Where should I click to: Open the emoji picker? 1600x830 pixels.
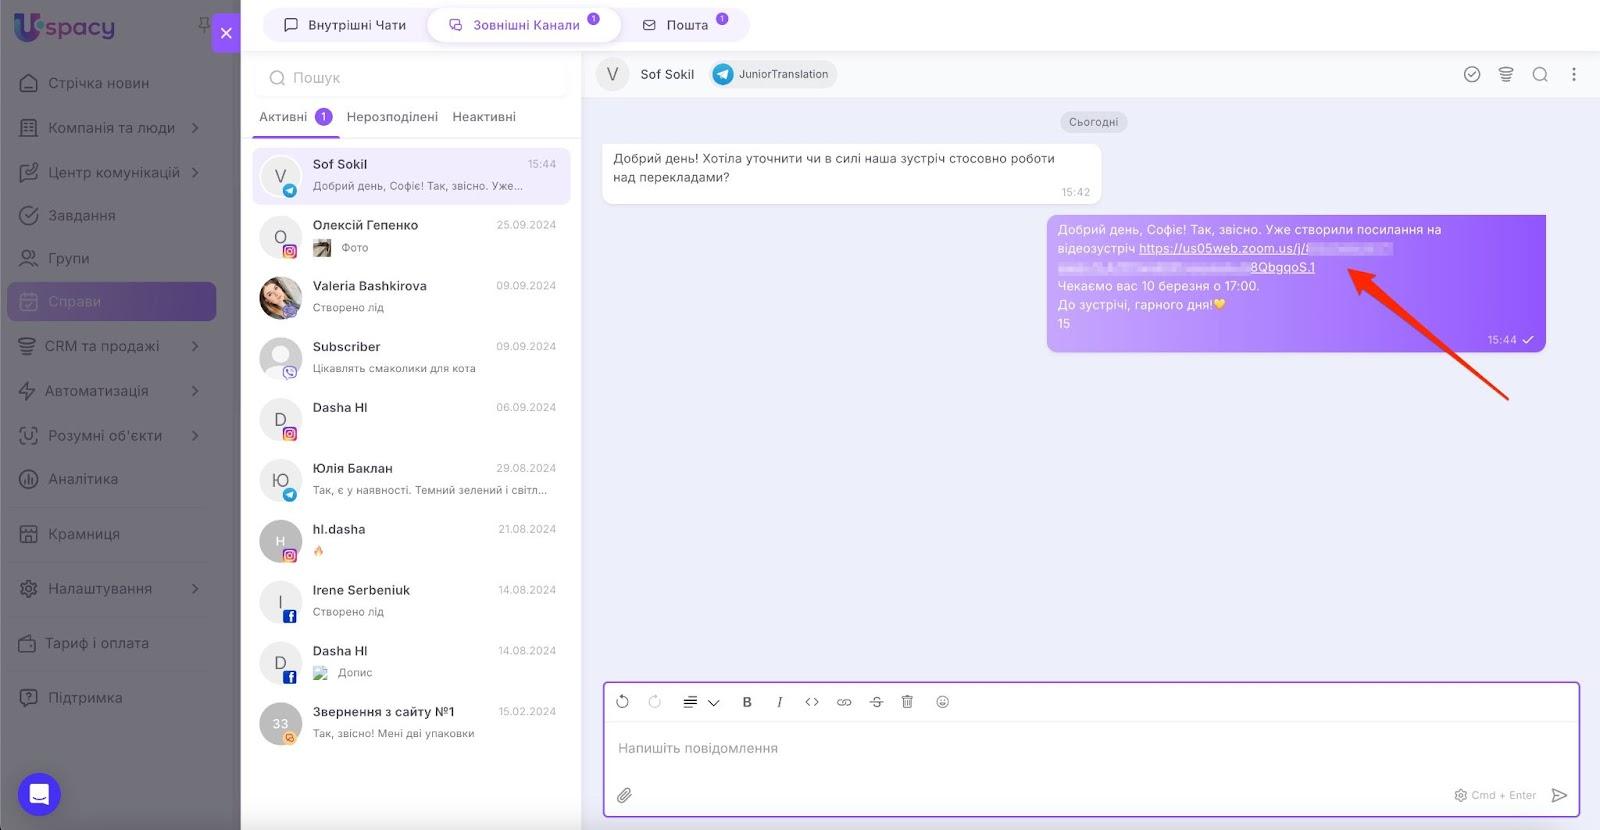[942, 702]
